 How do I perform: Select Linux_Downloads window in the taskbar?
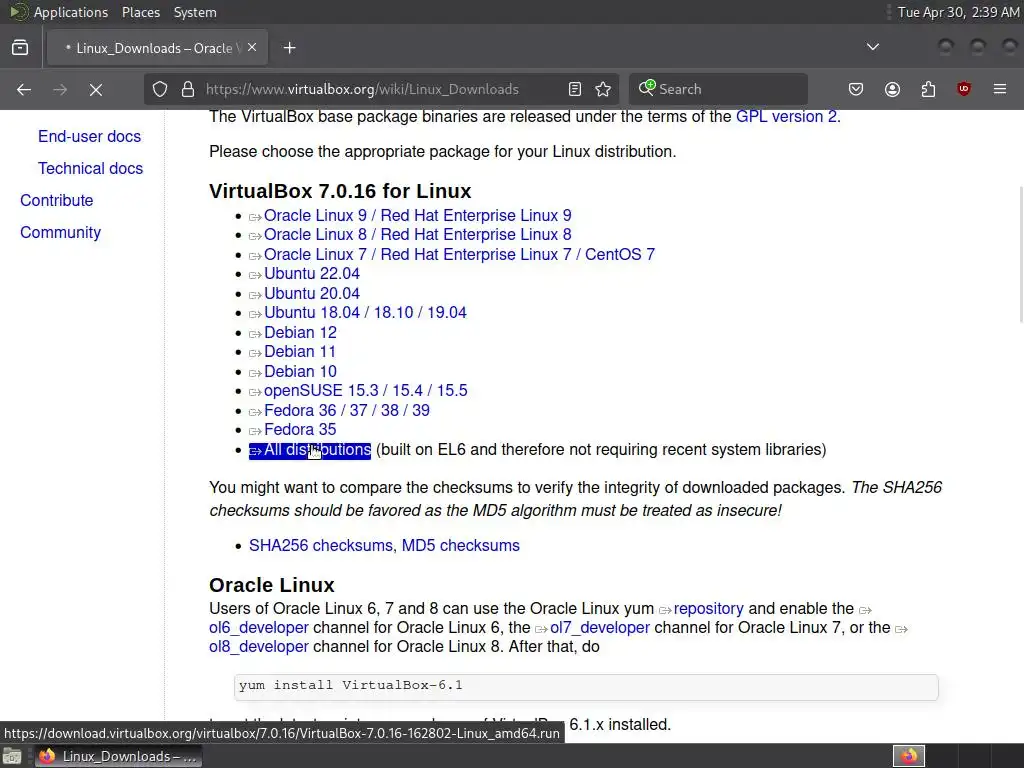pyautogui.click(x=118, y=756)
